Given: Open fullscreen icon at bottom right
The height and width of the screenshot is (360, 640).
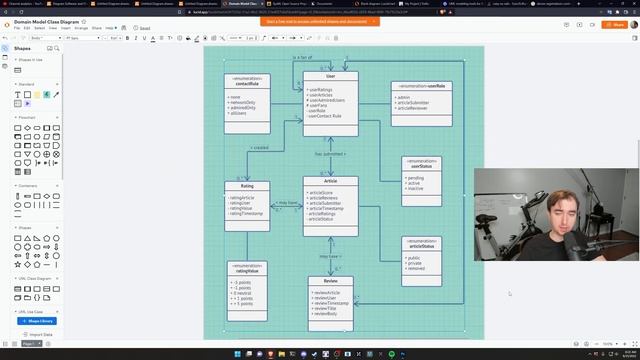Looking at the screenshot, I should click(635, 344).
